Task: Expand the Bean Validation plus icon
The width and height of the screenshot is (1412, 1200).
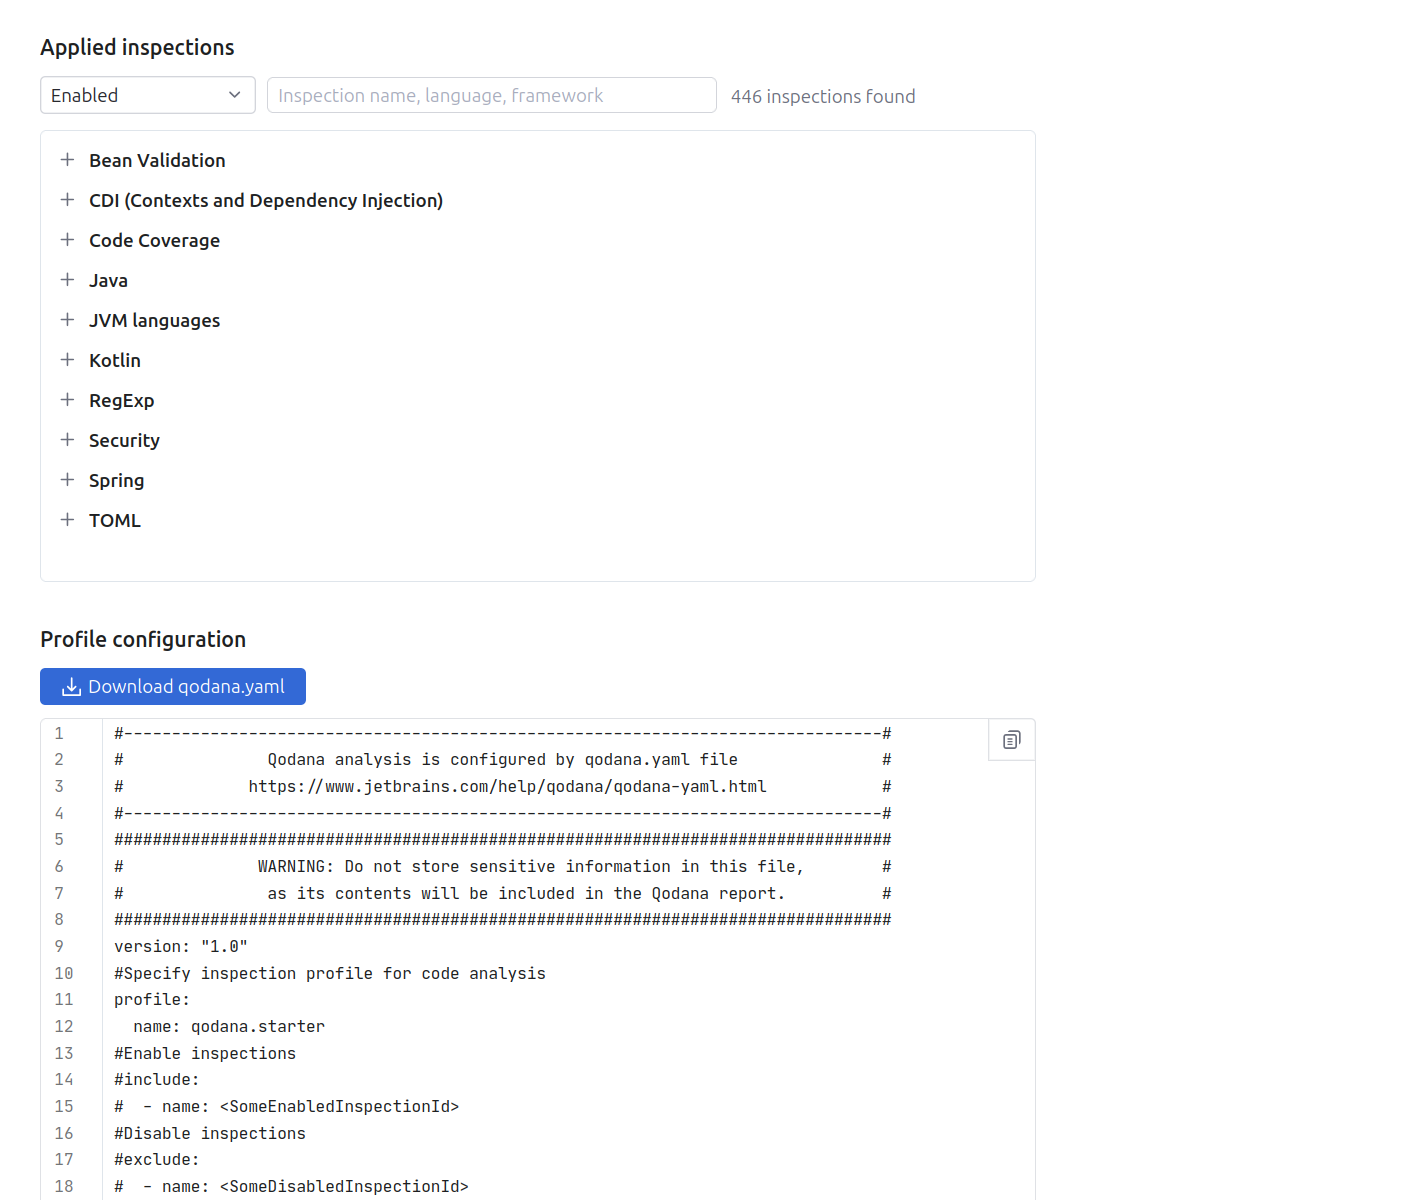Action: point(67,160)
